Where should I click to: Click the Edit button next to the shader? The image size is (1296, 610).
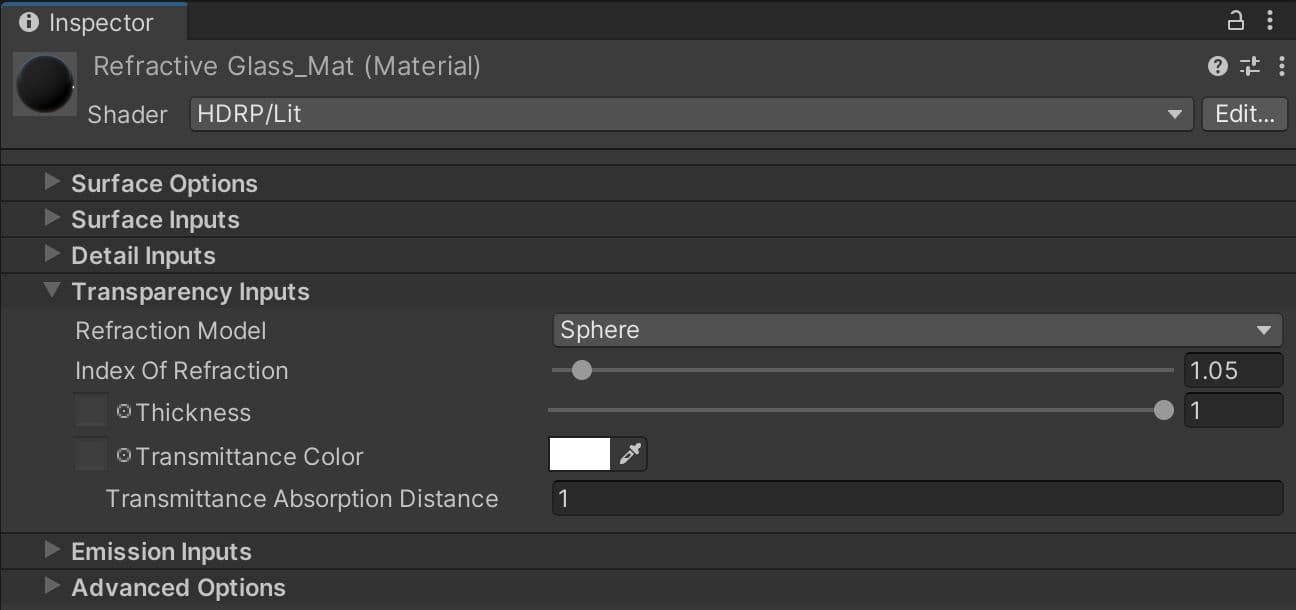click(1243, 113)
